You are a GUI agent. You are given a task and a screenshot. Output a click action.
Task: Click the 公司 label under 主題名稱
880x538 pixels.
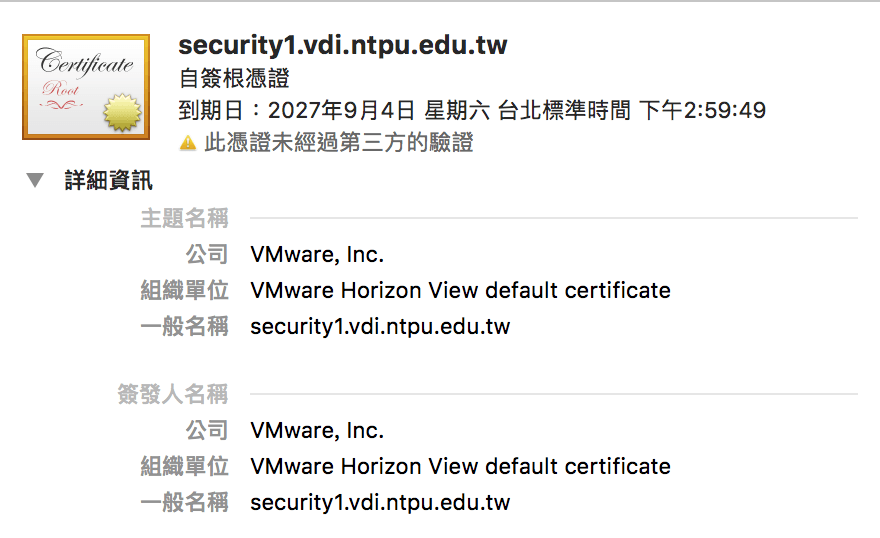207,255
